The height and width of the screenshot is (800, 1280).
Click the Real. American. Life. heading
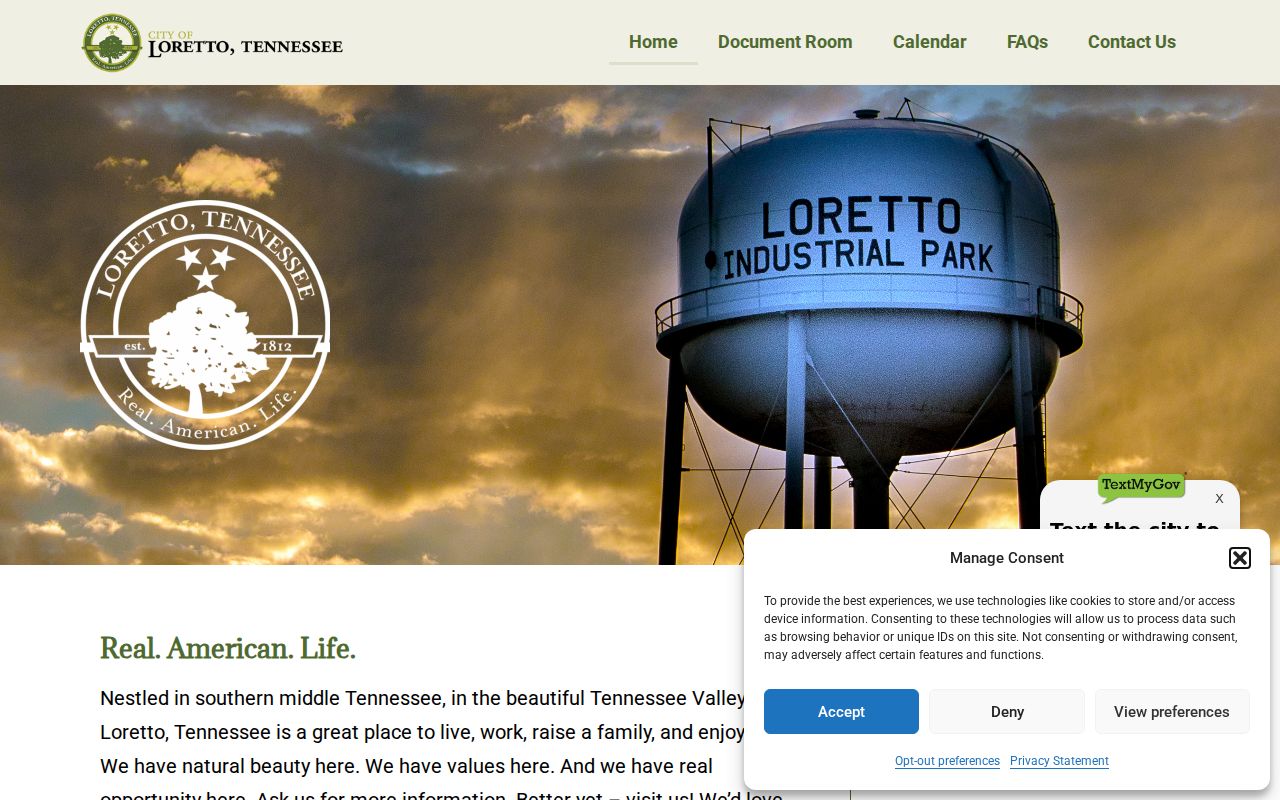(x=228, y=649)
